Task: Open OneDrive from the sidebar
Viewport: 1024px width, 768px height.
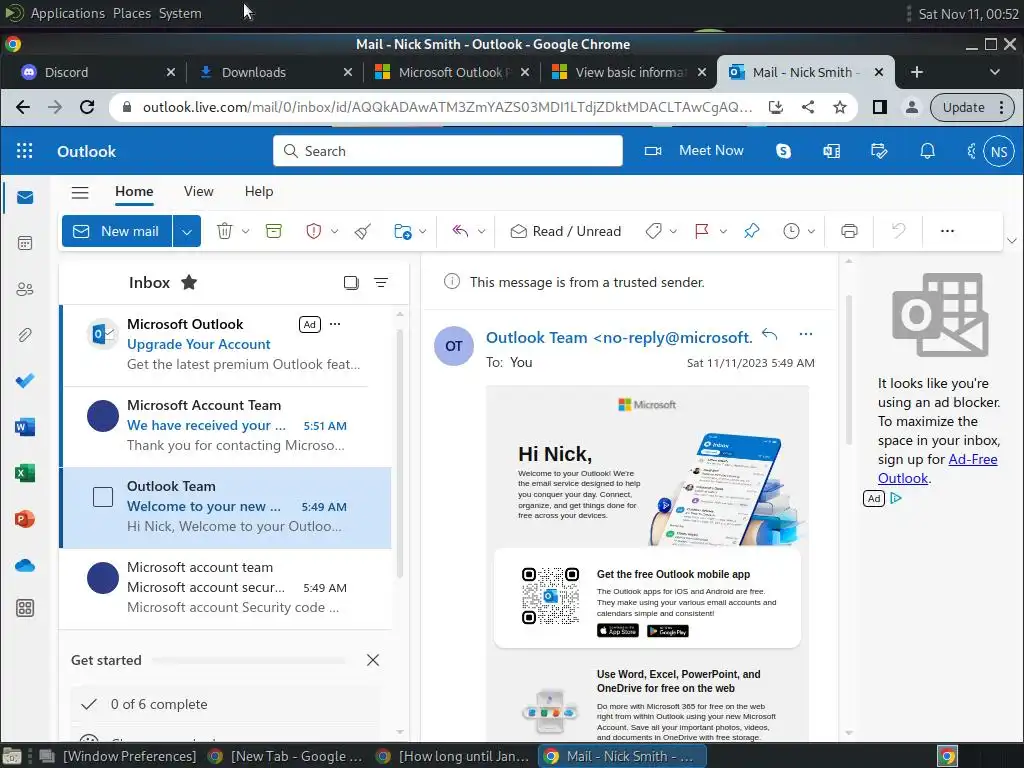Action: [x=25, y=565]
